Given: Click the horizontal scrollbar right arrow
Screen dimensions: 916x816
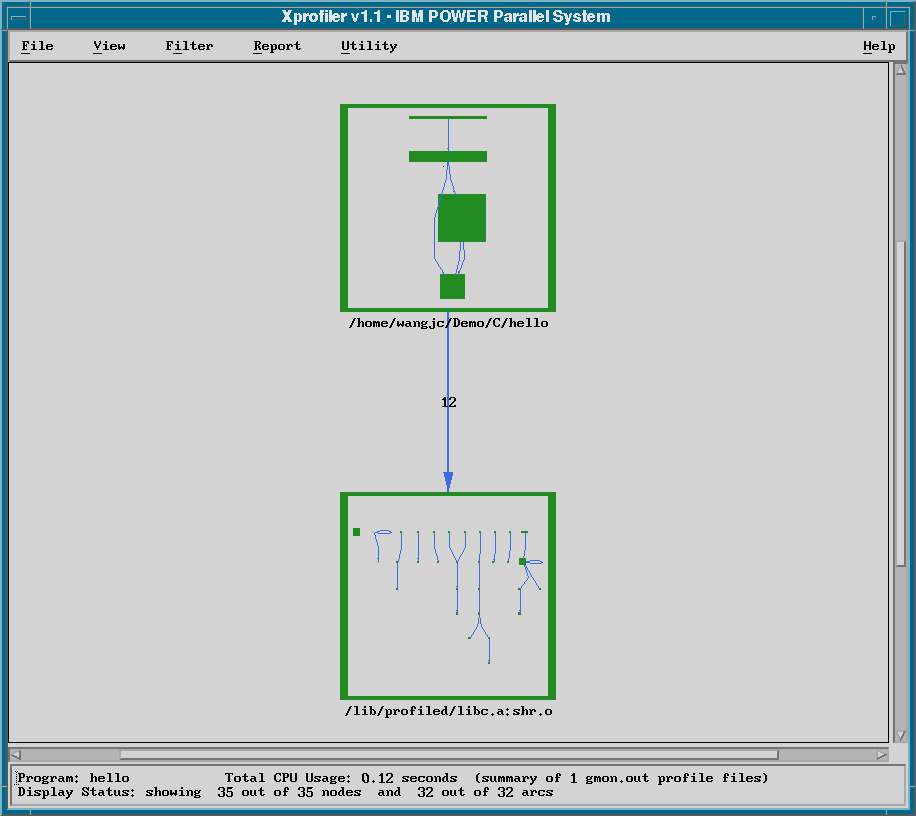Looking at the screenshot, I should (882, 755).
